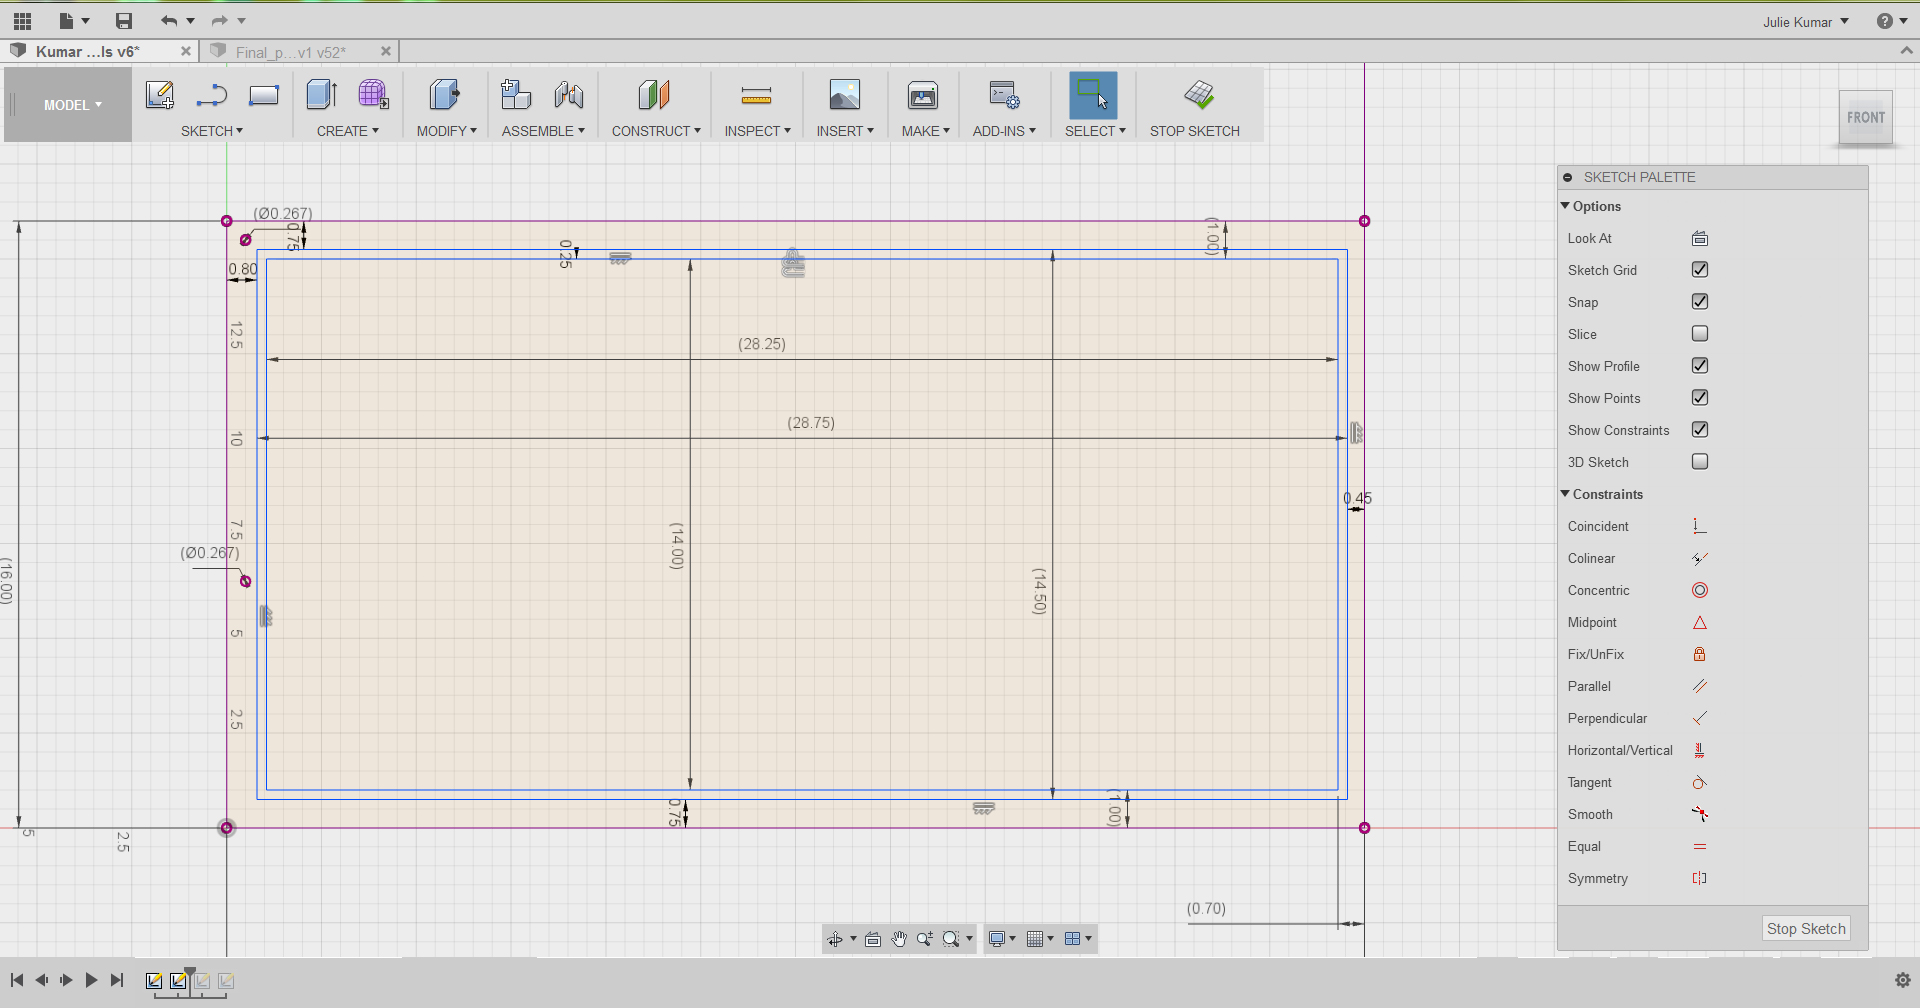Screen dimensions: 1920x1008
Task: Jump to timeline beginning button
Action: [x=17, y=980]
